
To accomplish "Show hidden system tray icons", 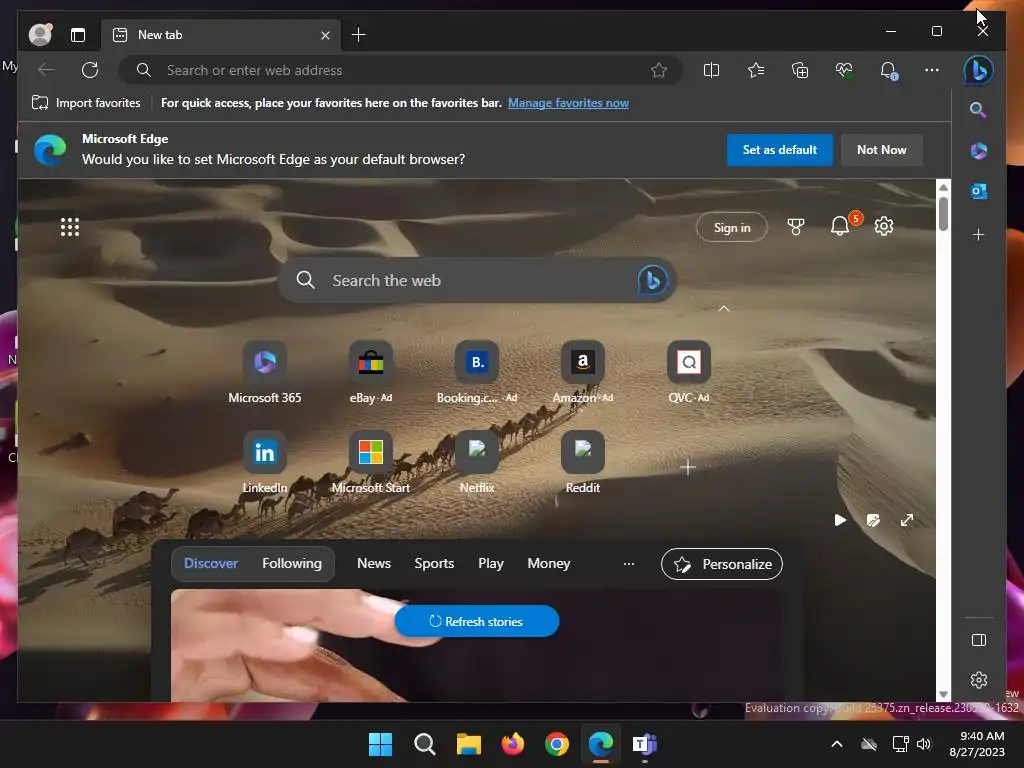I will tap(837, 744).
